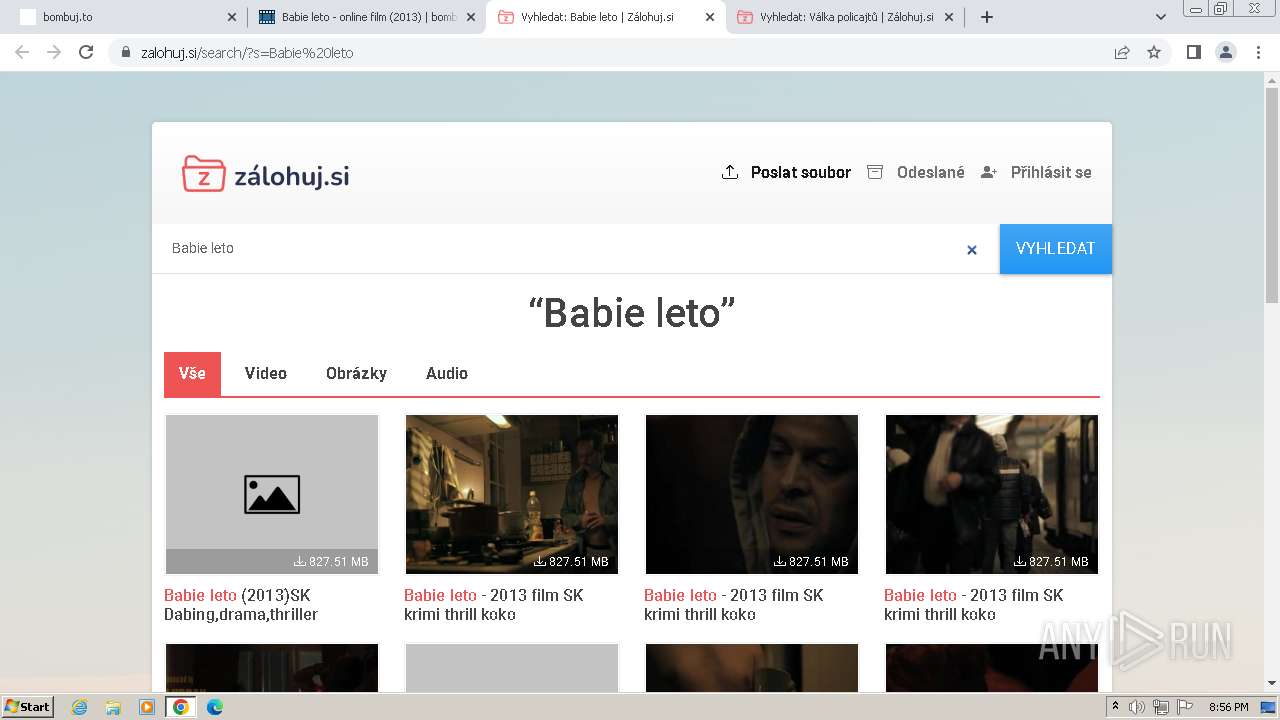
Task: Open fourth result crowd scene thumbnail
Action: (x=992, y=494)
